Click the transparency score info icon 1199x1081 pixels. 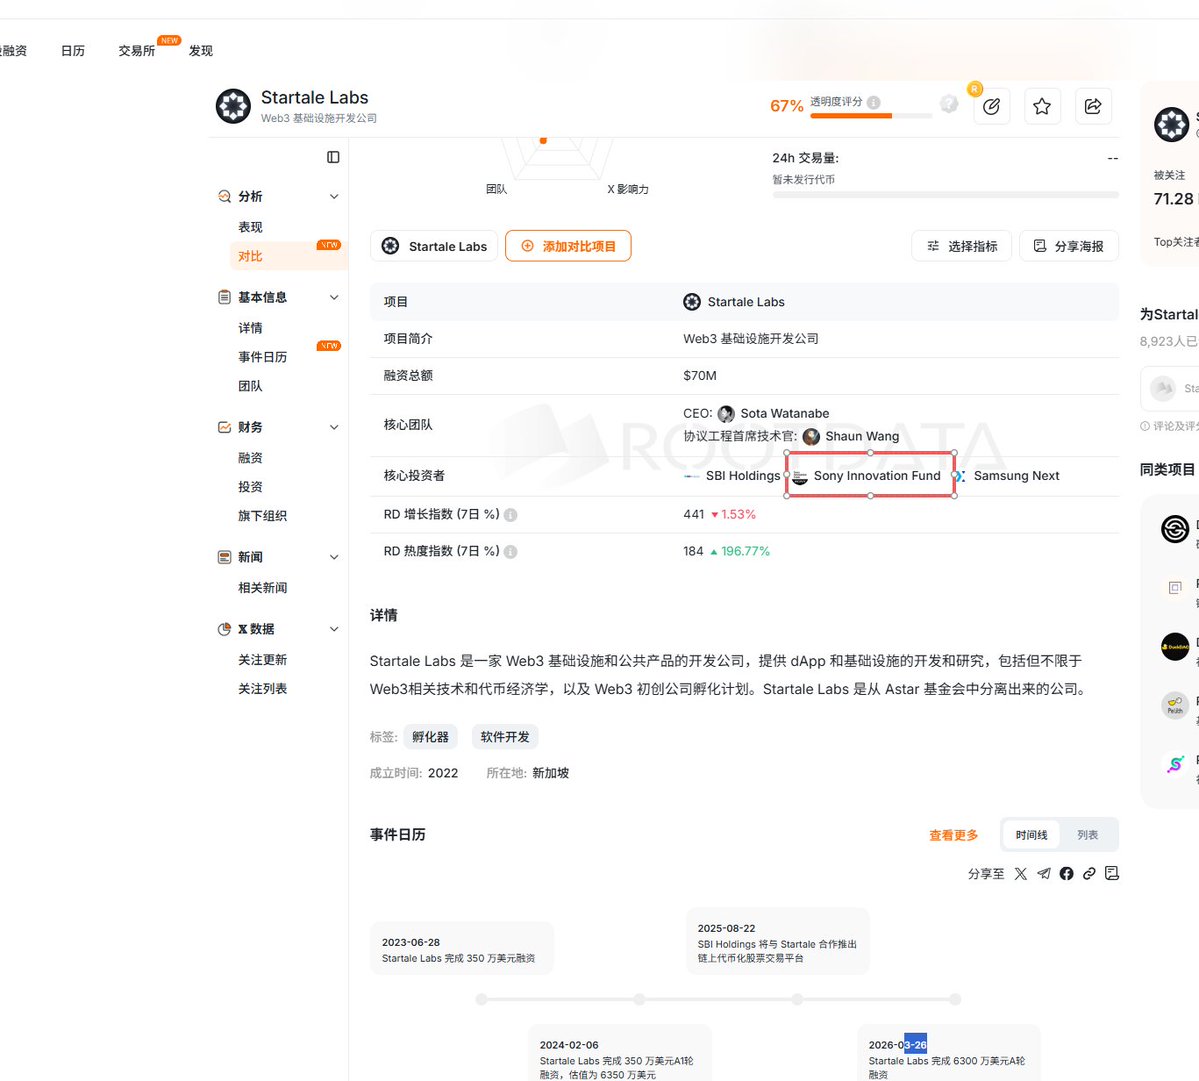(873, 102)
